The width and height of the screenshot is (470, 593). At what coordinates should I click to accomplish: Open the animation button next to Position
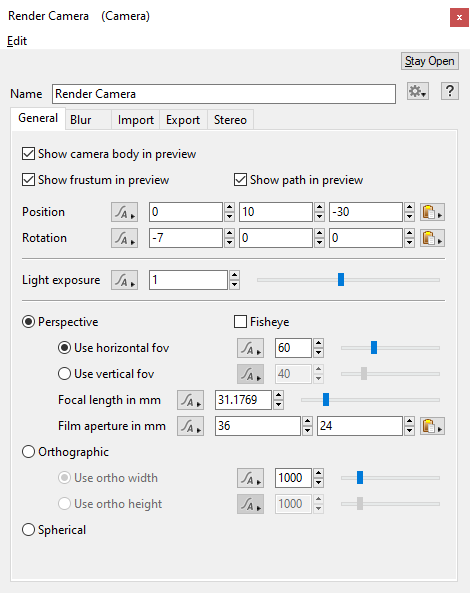(x=124, y=212)
